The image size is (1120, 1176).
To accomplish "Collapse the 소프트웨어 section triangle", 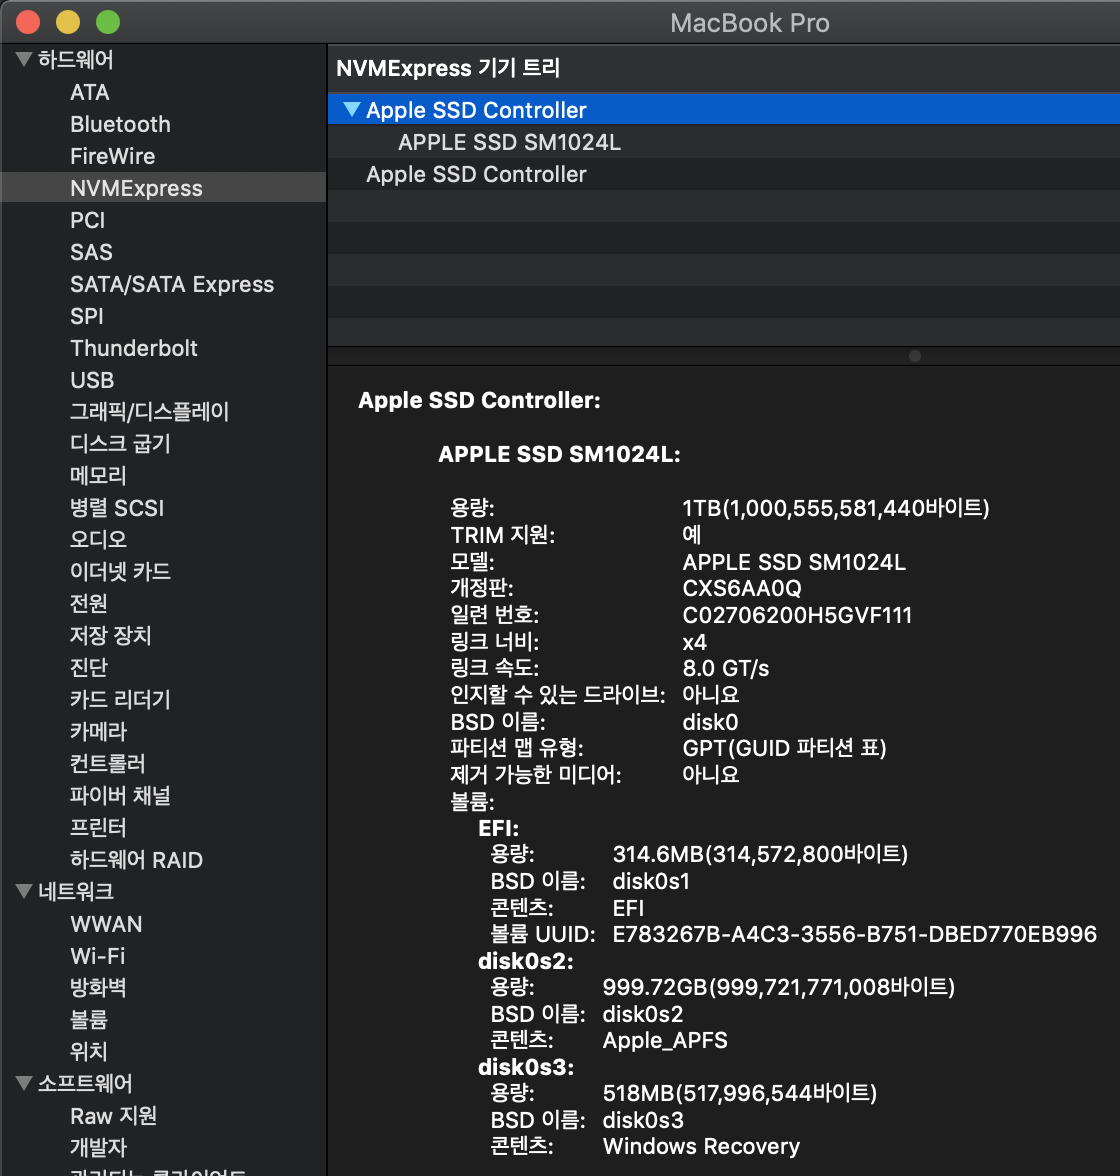I will point(24,1083).
